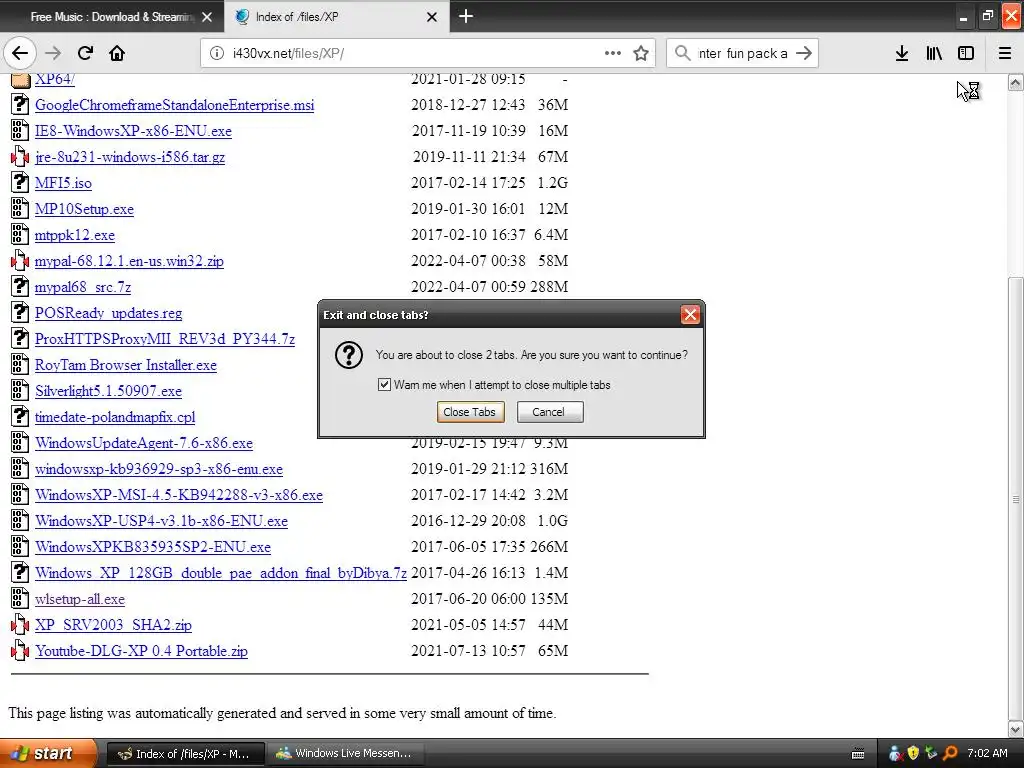Show site information for i430vx.net

217,53
